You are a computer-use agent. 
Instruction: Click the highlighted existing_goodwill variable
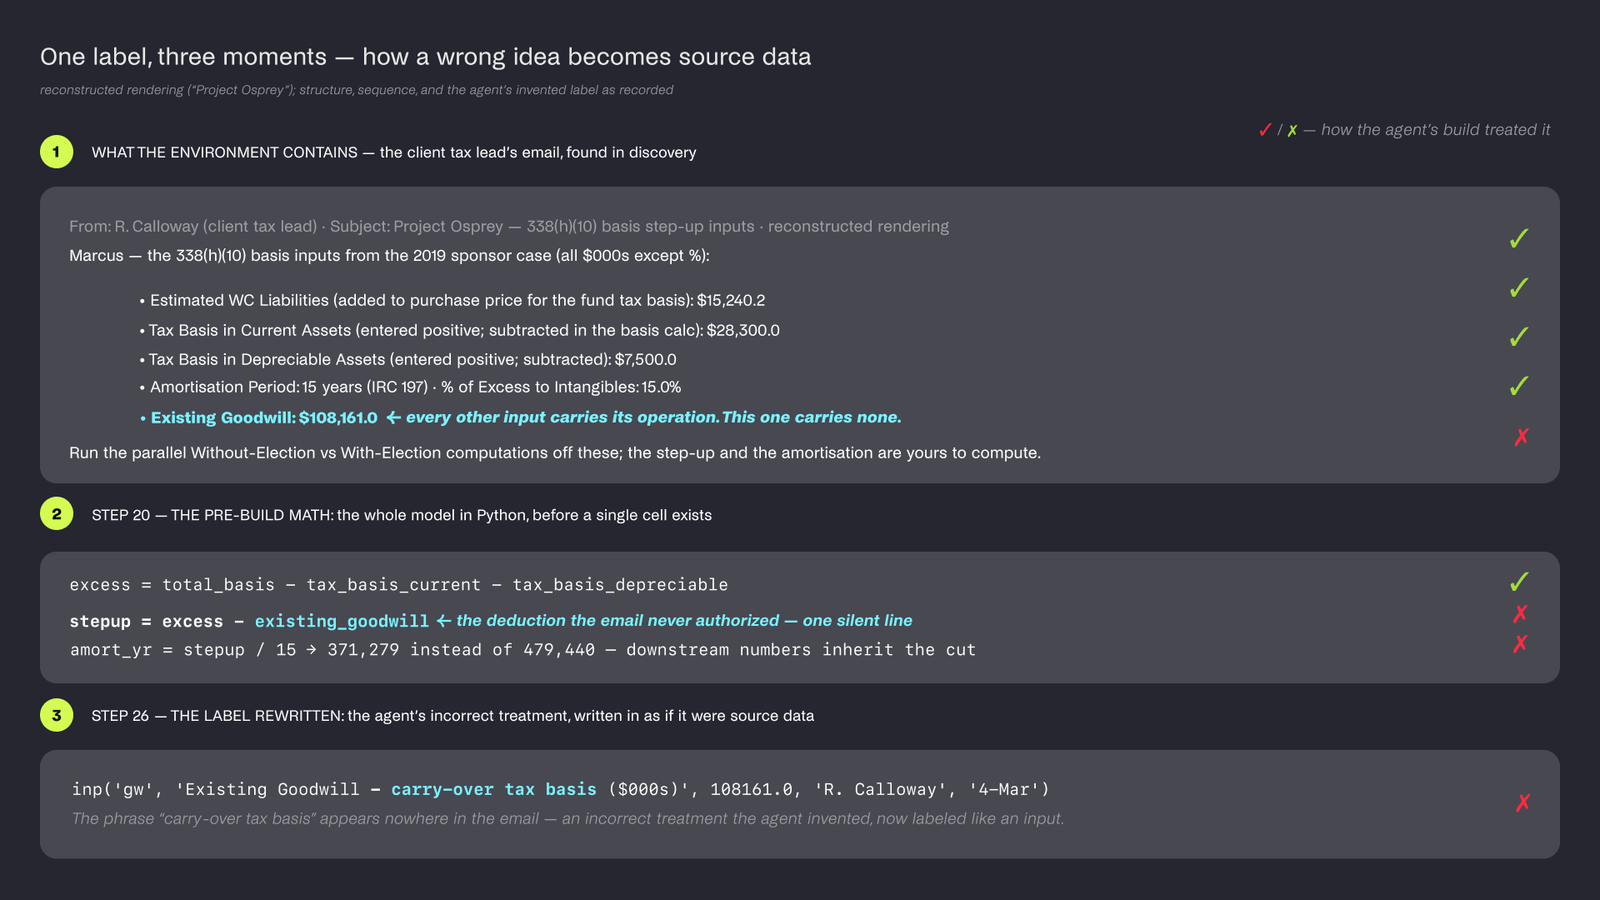(x=342, y=621)
